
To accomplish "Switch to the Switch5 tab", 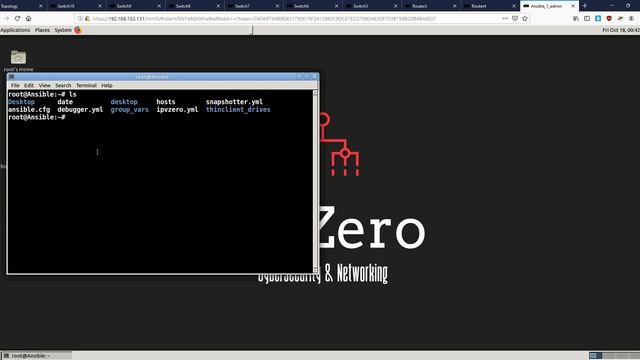I will pos(371,6).
